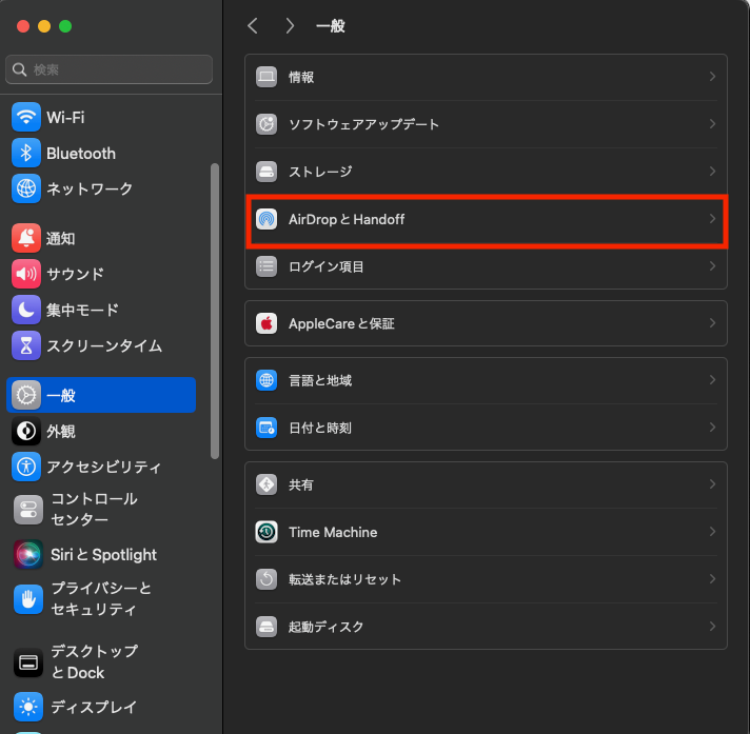Select プライバシーとセキュリティ hand icon
Image resolution: width=750 pixels, height=734 pixels.
click(x=28, y=599)
